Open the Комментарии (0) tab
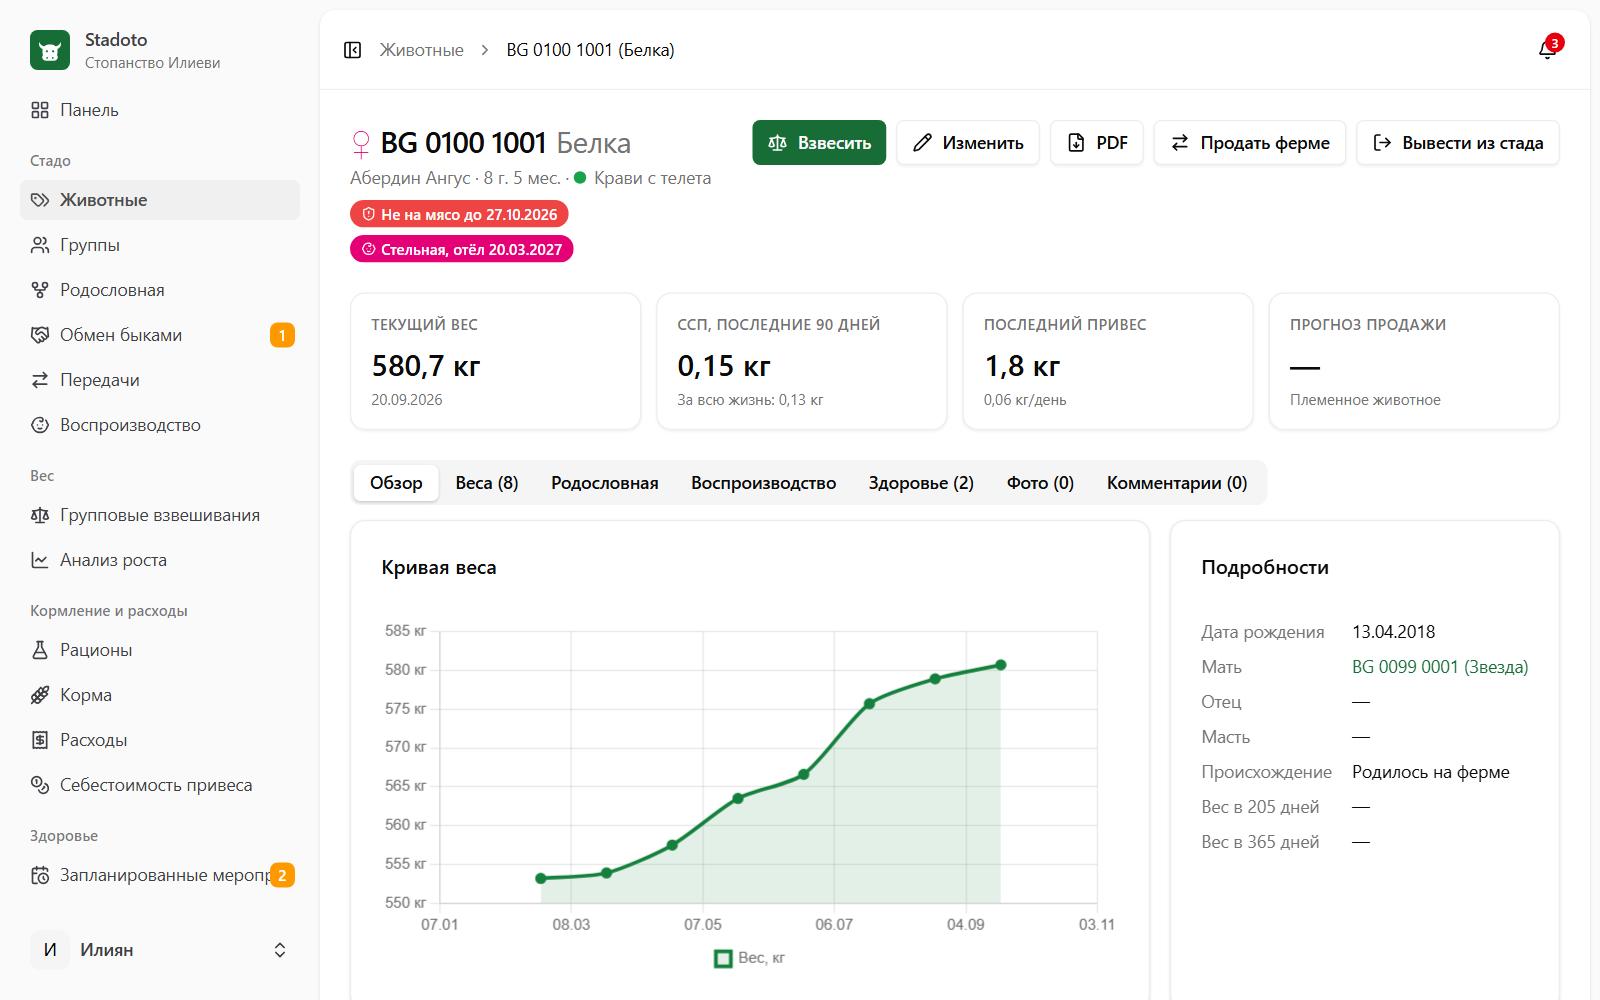Viewport: 1600px width, 1000px height. coord(1177,483)
